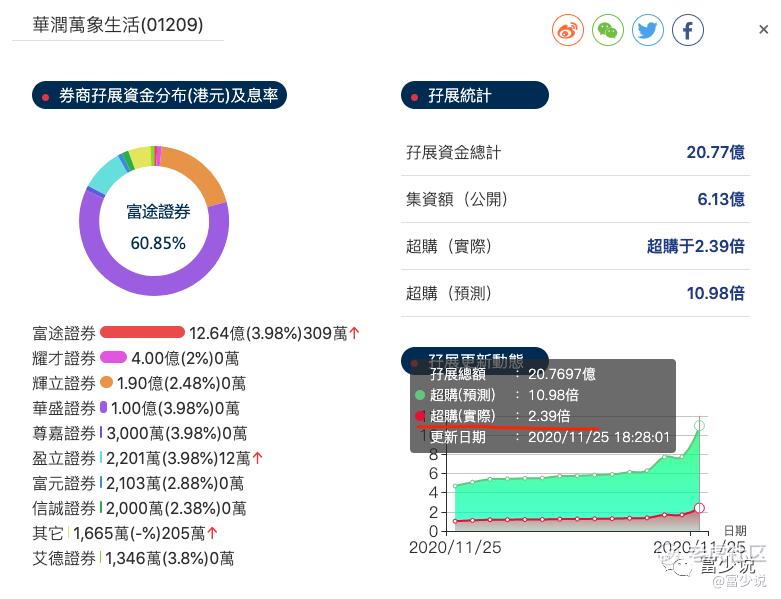
Task: Select the 信誠證券 broker row label
Action: (64, 508)
